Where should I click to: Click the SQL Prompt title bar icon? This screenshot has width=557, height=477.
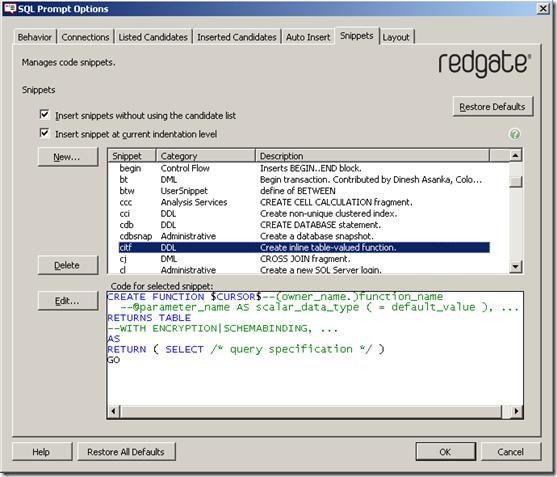tap(10, 9)
